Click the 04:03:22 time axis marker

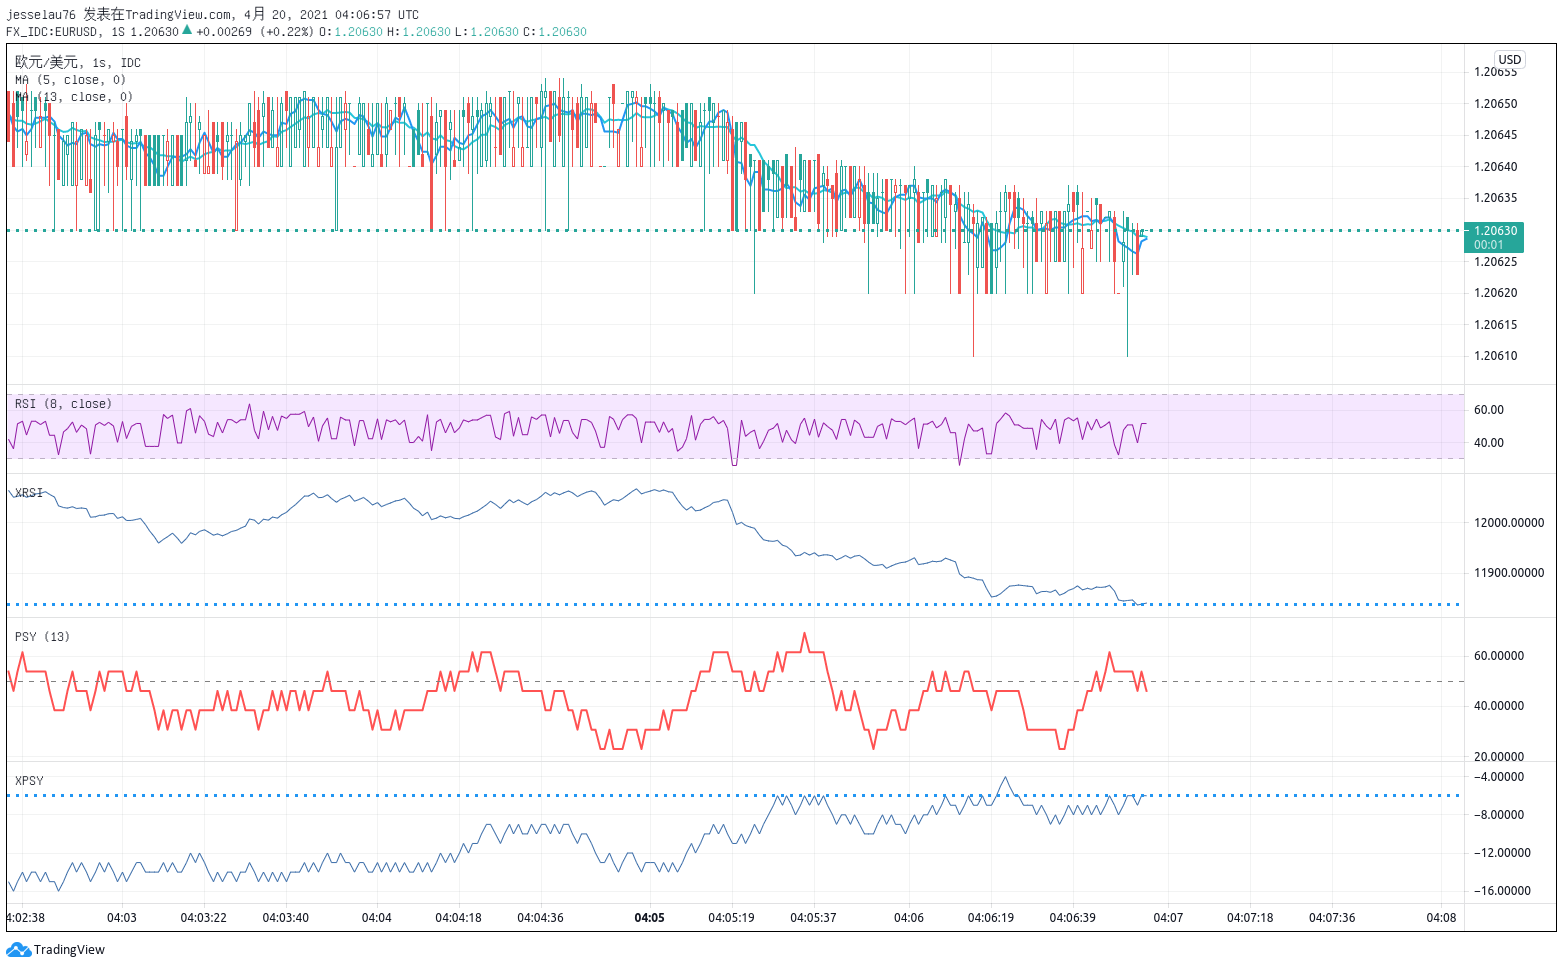pyautogui.click(x=203, y=918)
